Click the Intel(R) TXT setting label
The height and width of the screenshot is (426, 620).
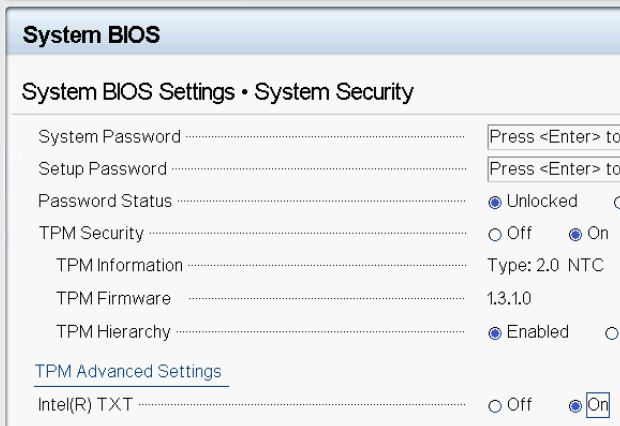click(x=85, y=405)
